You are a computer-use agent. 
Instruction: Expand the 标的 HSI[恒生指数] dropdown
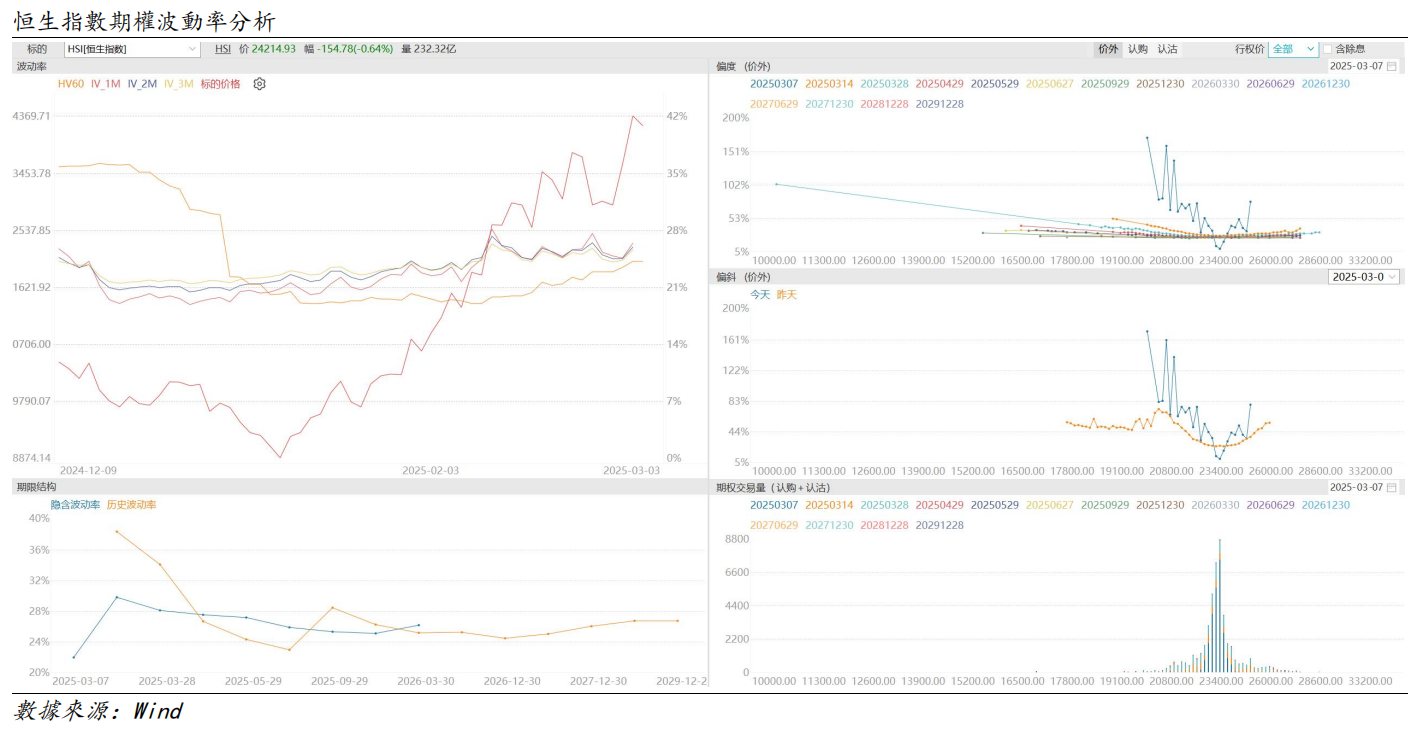pyautogui.click(x=132, y=48)
